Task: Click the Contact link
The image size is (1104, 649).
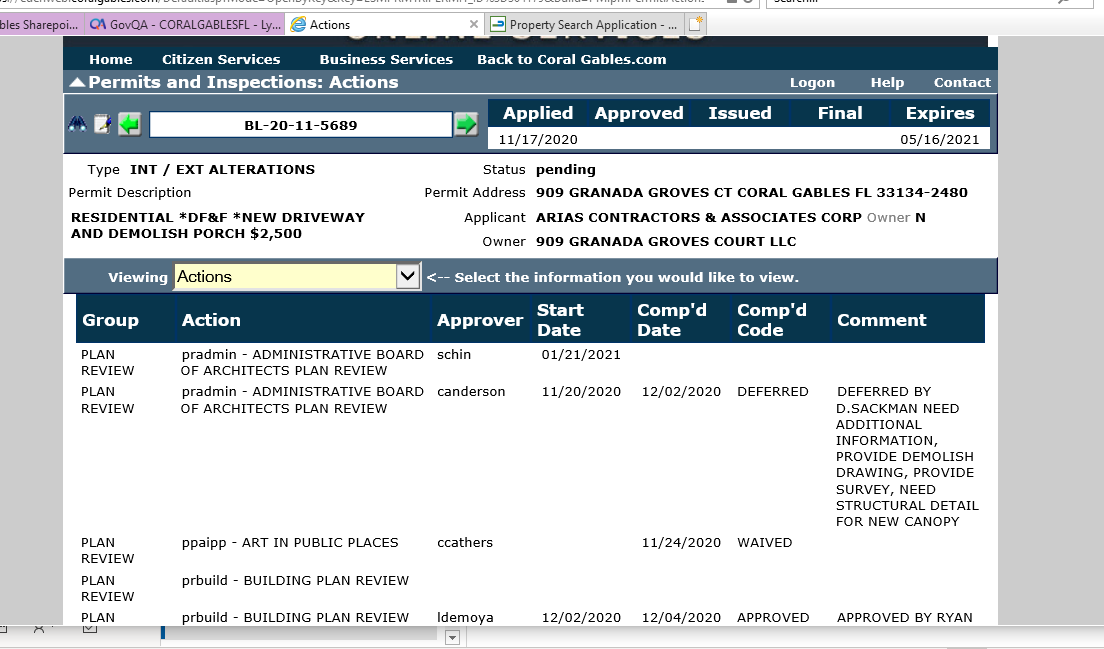Action: coord(962,83)
